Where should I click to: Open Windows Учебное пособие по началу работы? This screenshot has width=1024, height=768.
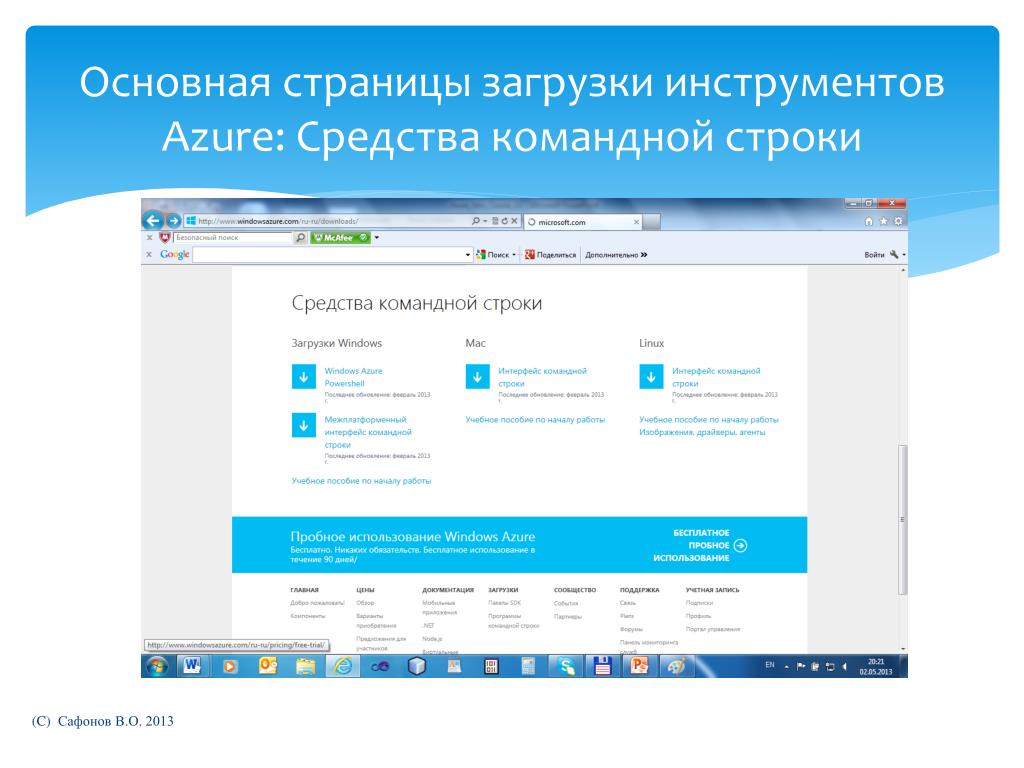(361, 481)
